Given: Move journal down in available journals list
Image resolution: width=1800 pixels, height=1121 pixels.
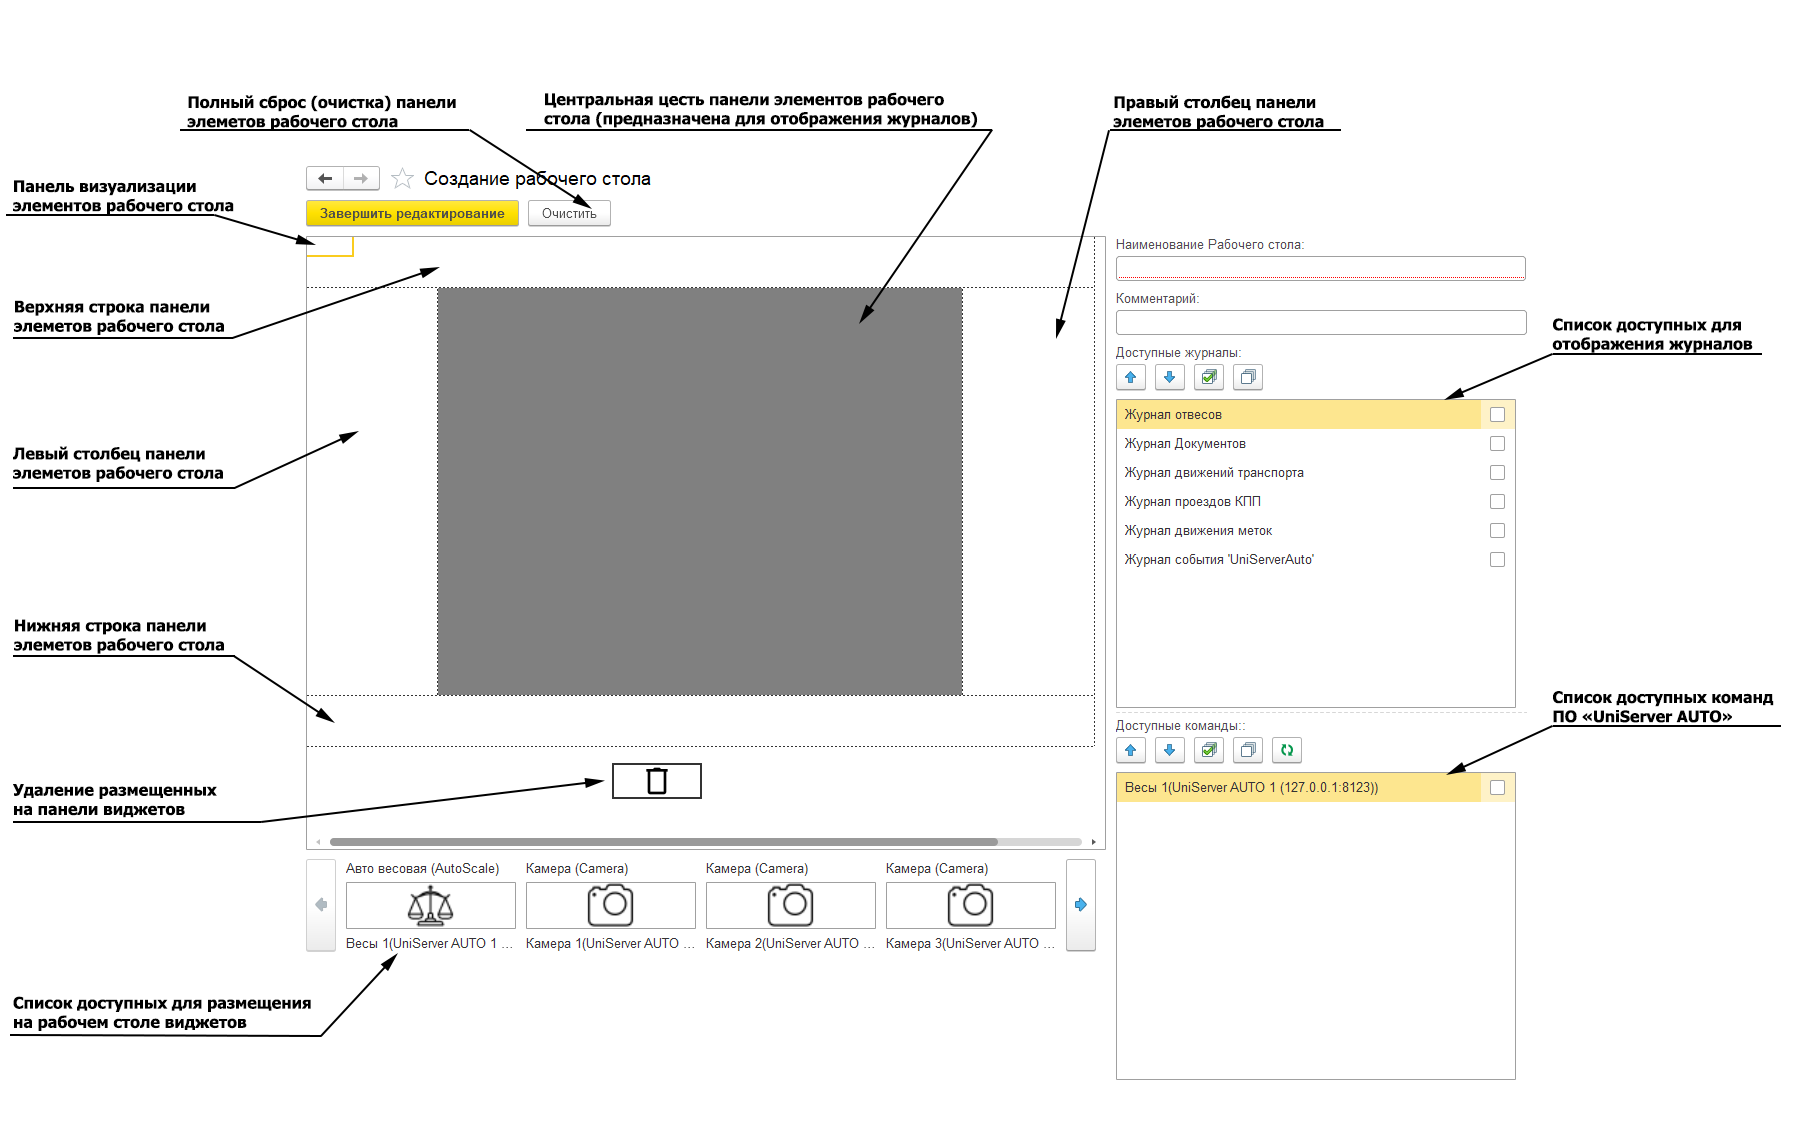Looking at the screenshot, I should [x=1169, y=377].
